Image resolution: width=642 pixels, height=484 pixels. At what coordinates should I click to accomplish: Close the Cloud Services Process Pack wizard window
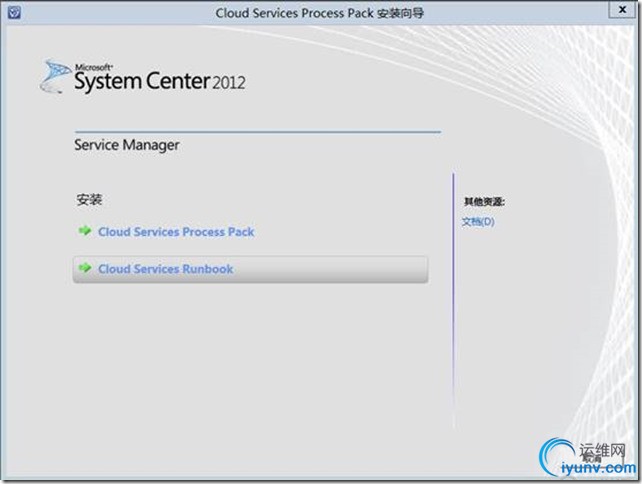tap(622, 9)
